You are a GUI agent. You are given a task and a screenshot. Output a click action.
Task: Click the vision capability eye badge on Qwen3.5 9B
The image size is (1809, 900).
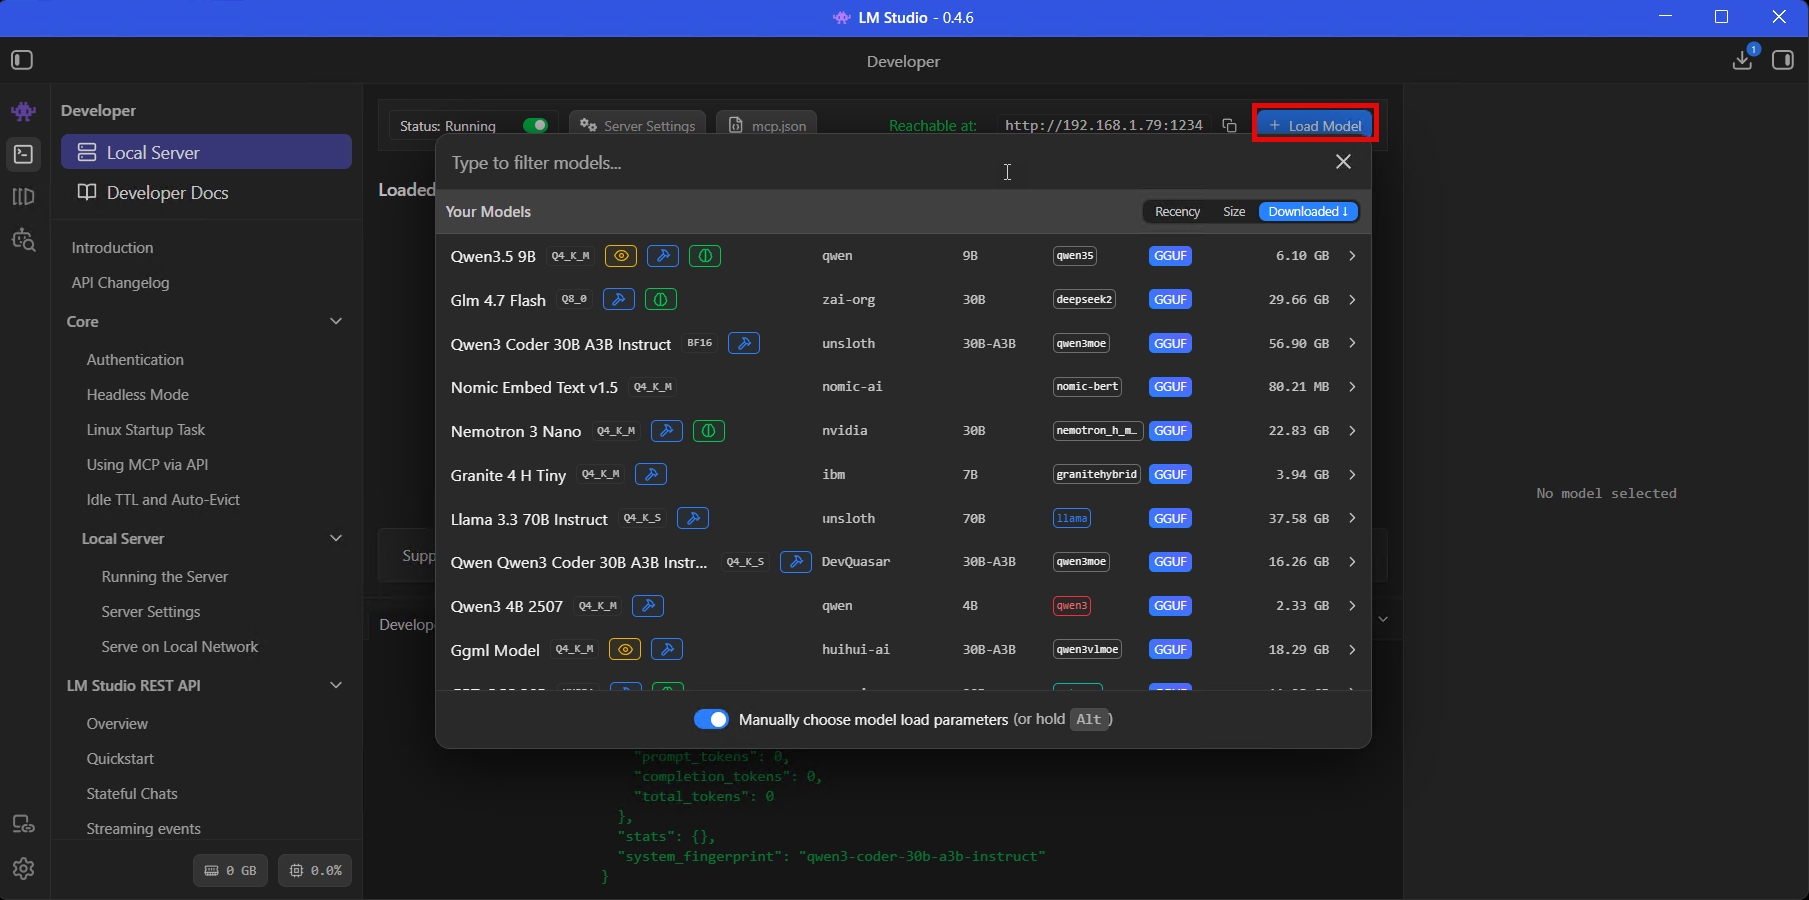point(620,256)
